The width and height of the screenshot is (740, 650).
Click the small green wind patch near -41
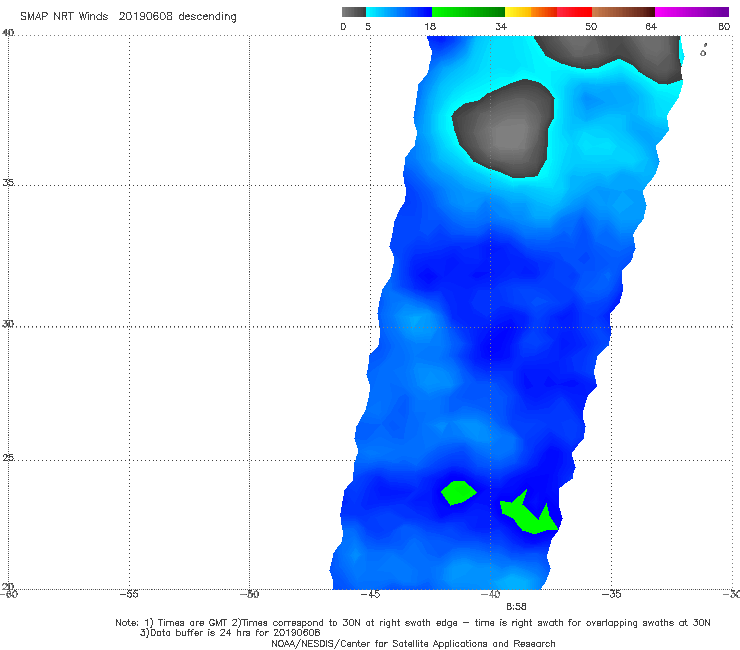pos(458,492)
